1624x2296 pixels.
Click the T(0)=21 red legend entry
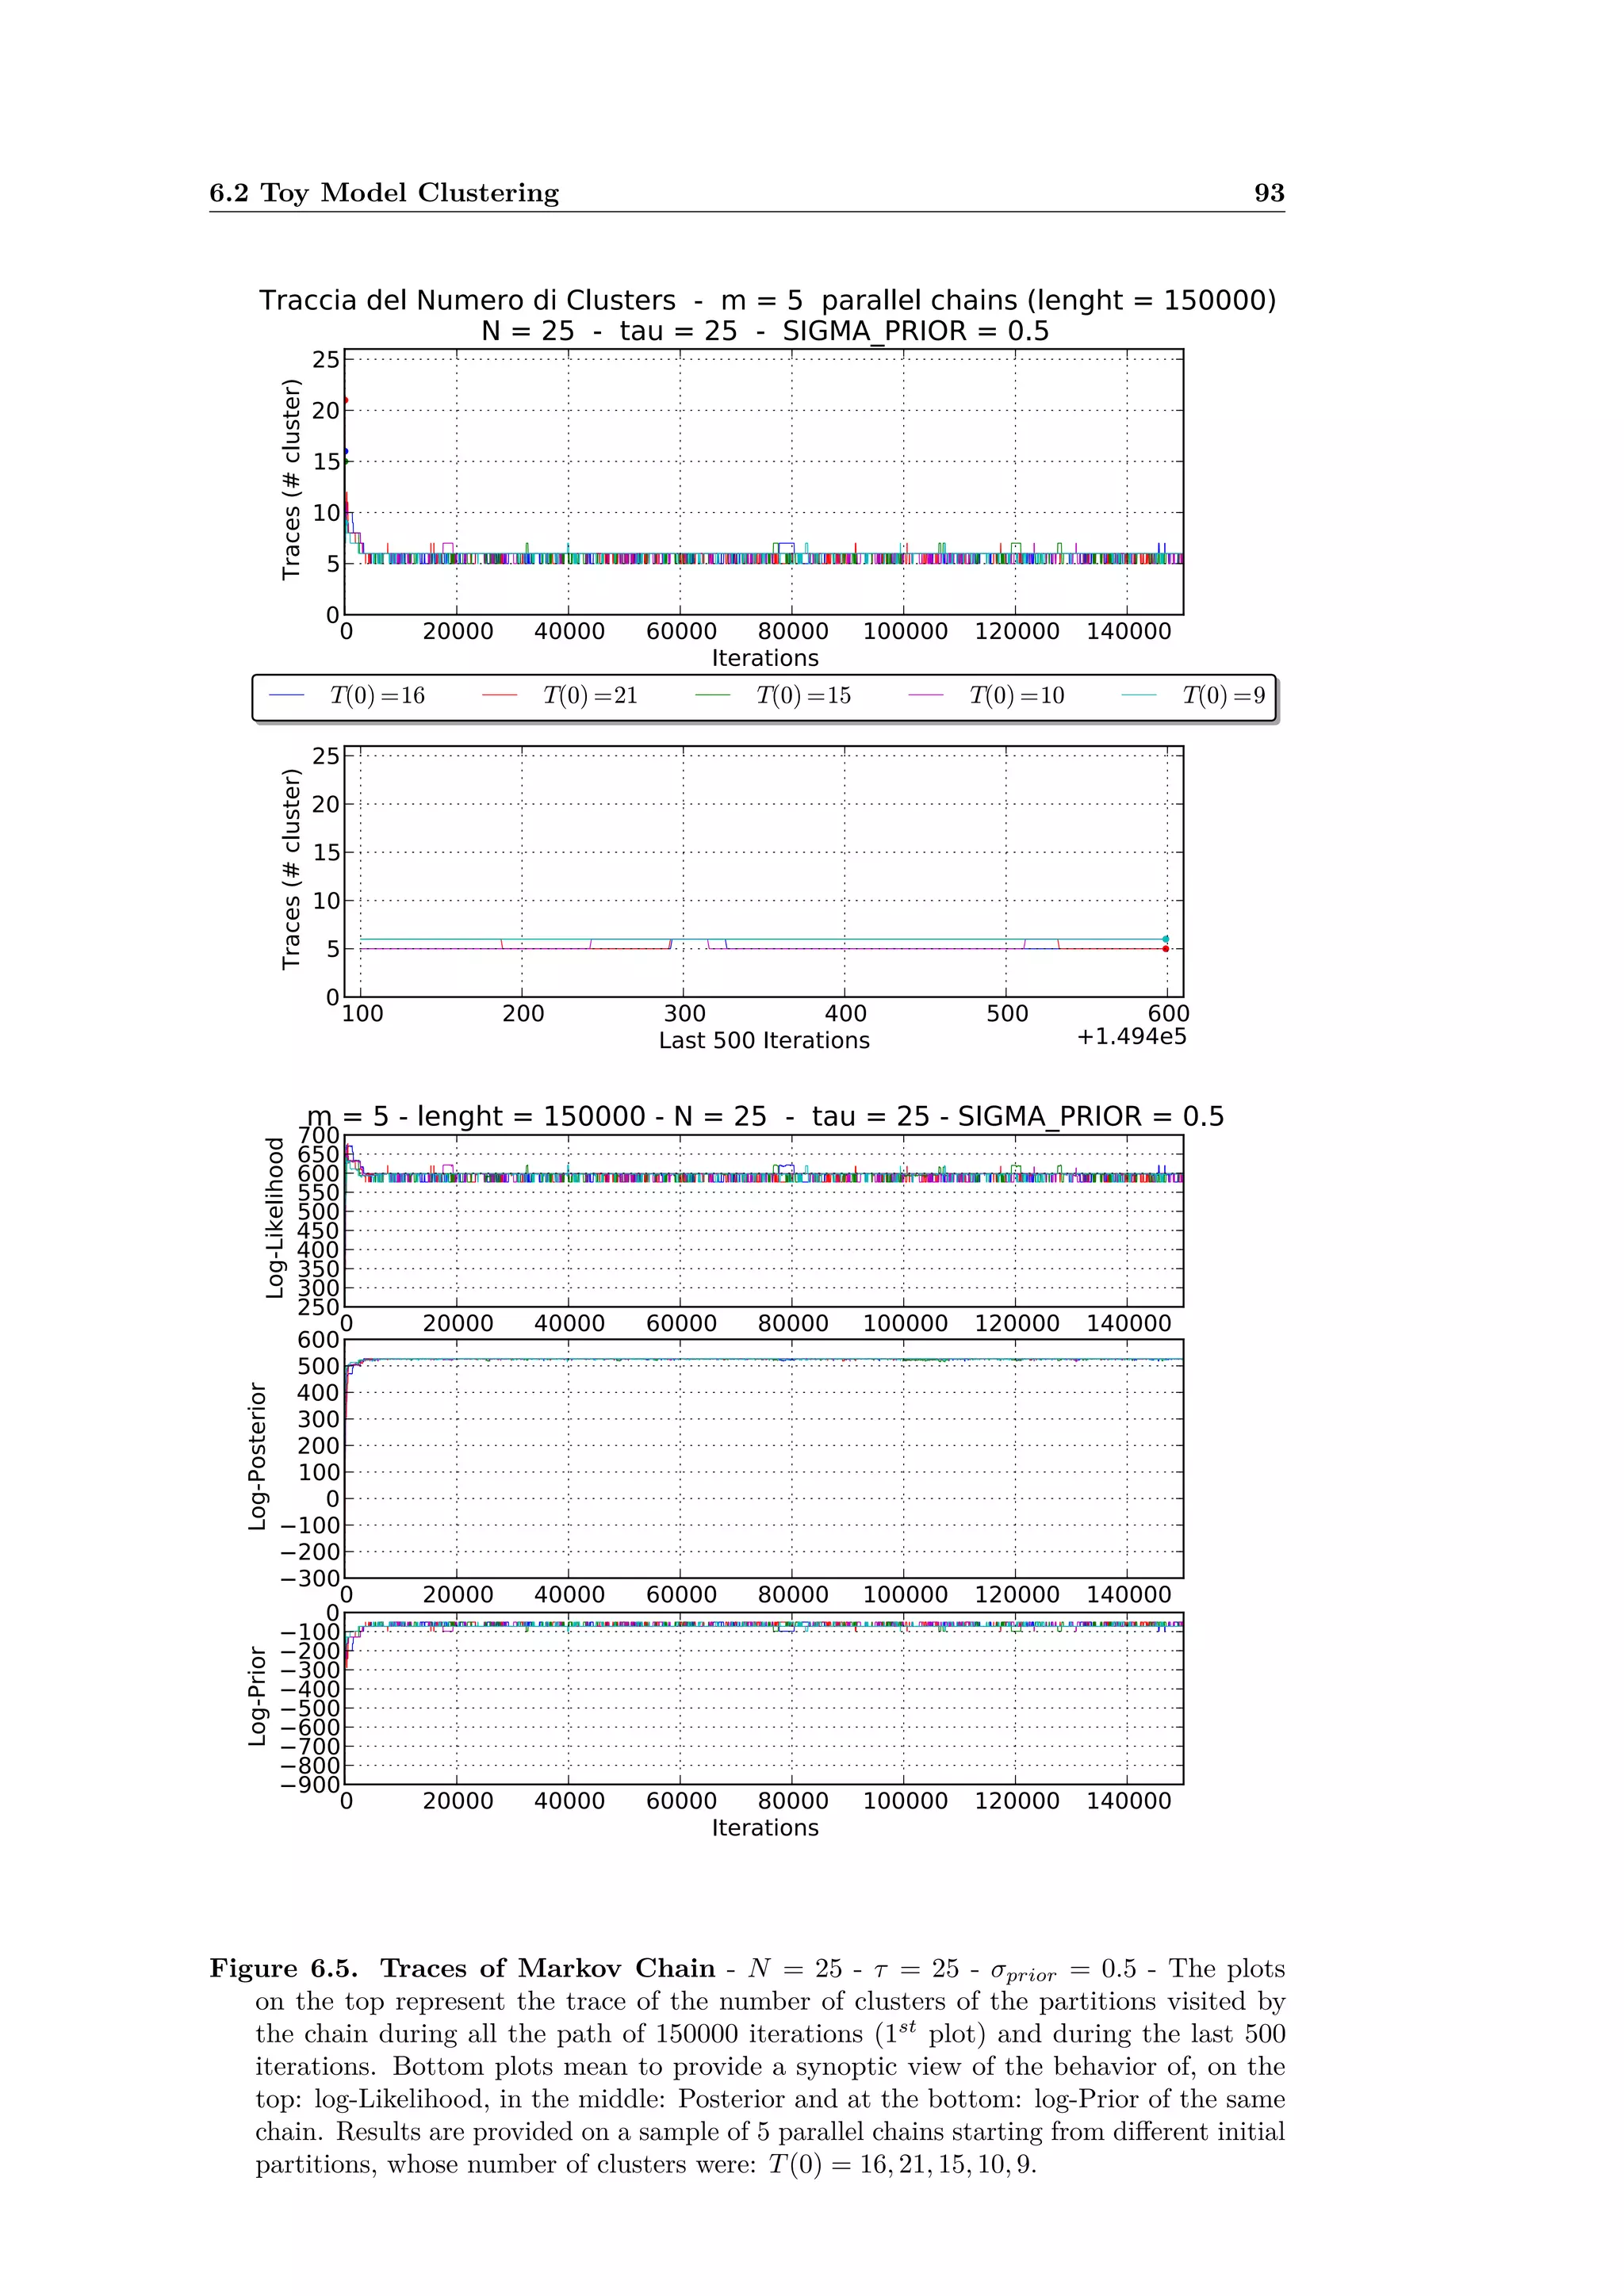589,696
